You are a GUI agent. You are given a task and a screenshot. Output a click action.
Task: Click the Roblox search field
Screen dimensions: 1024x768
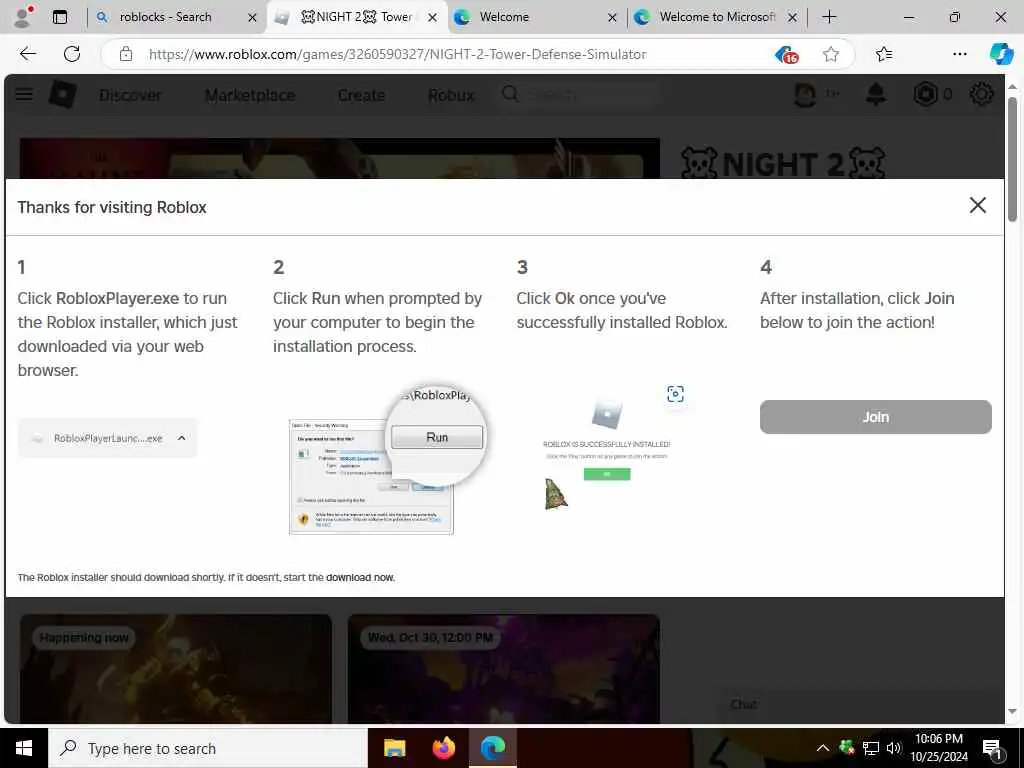click(x=580, y=95)
